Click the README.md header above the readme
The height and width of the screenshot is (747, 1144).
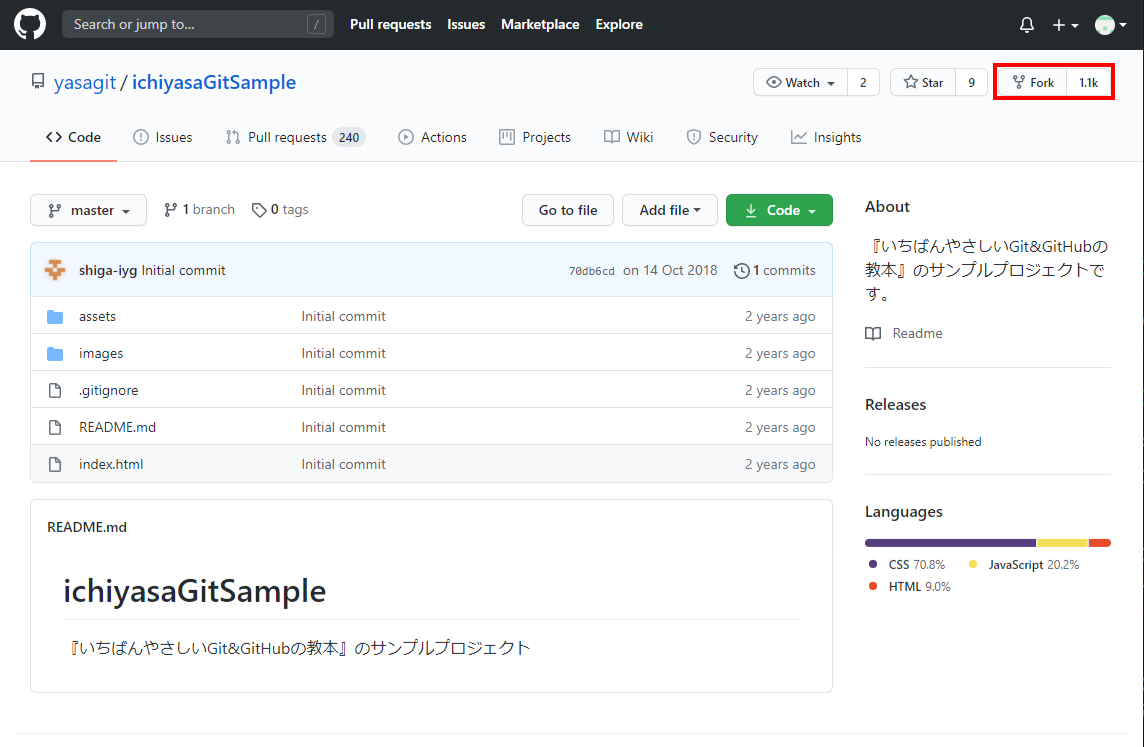(87, 527)
